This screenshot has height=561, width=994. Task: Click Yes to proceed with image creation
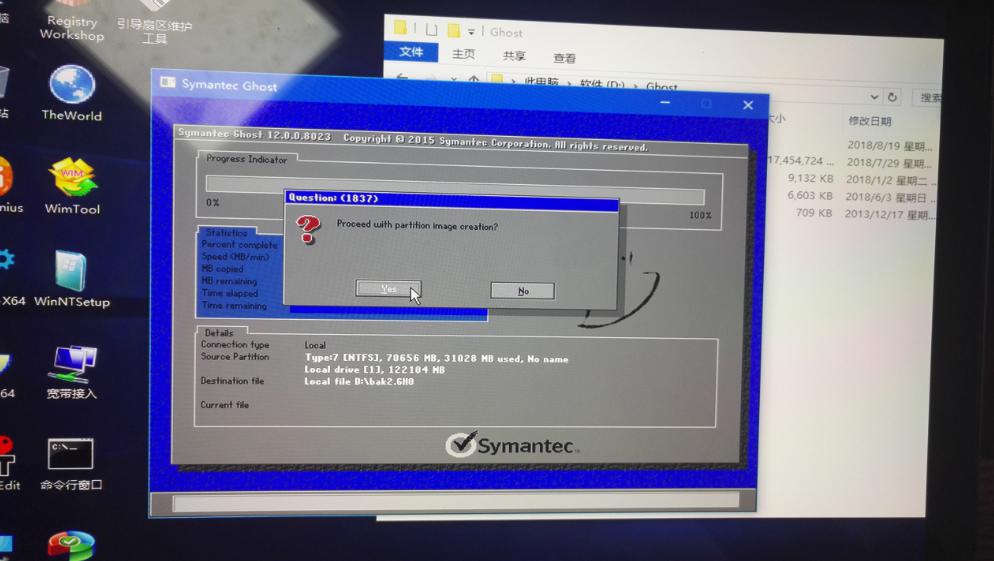coord(388,288)
